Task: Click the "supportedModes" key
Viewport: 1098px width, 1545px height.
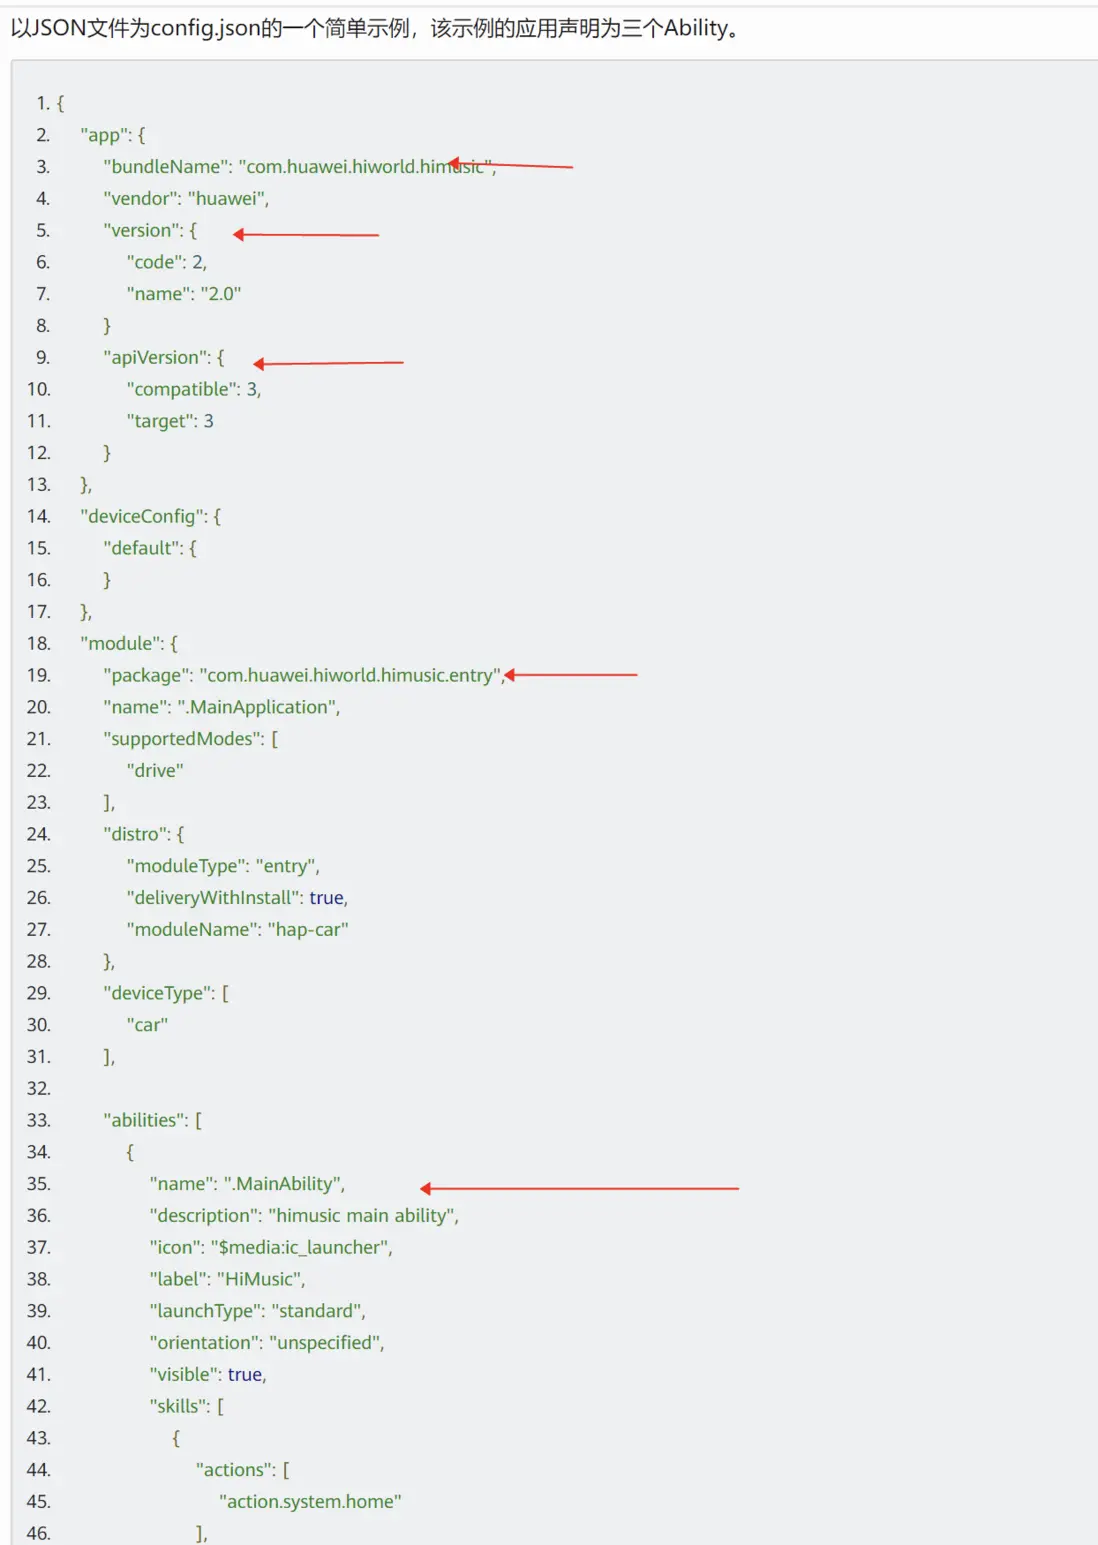Action: pyautogui.click(x=182, y=739)
